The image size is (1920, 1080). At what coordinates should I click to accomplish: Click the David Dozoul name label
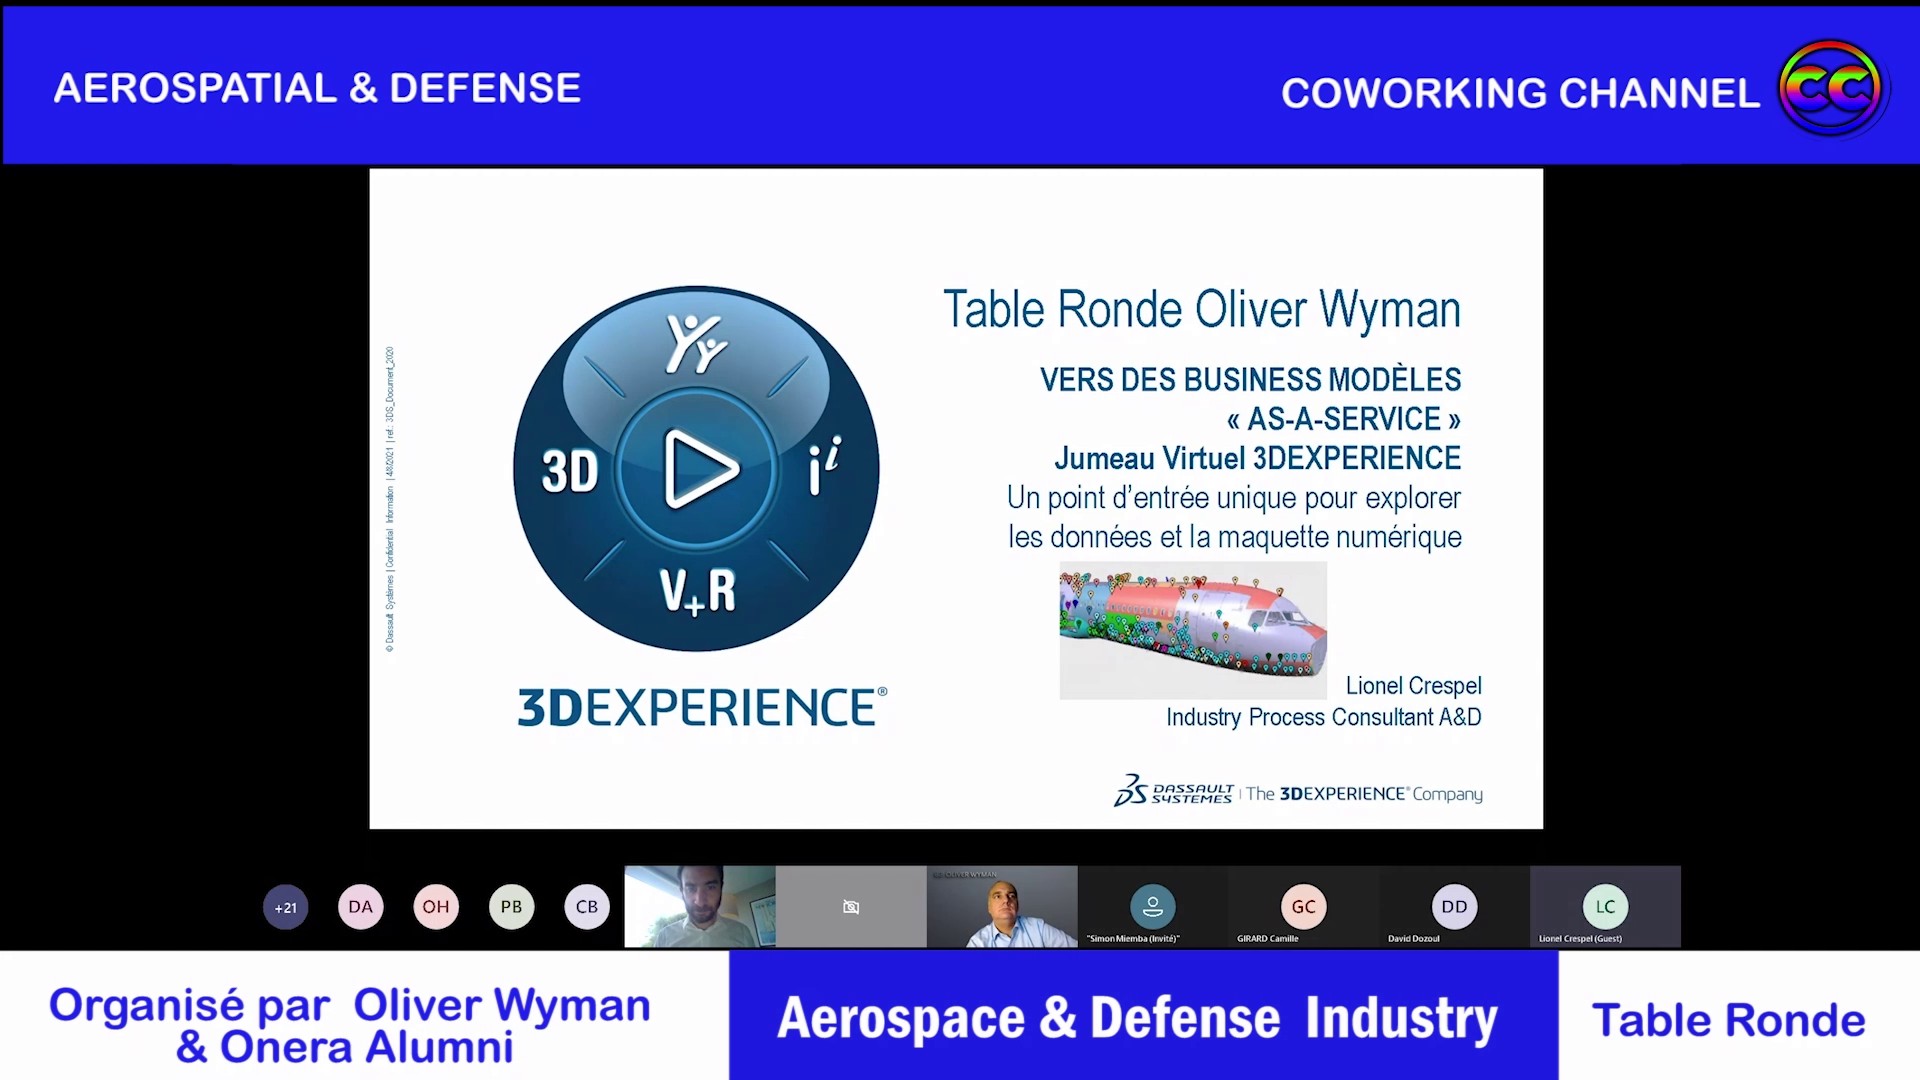click(1413, 939)
